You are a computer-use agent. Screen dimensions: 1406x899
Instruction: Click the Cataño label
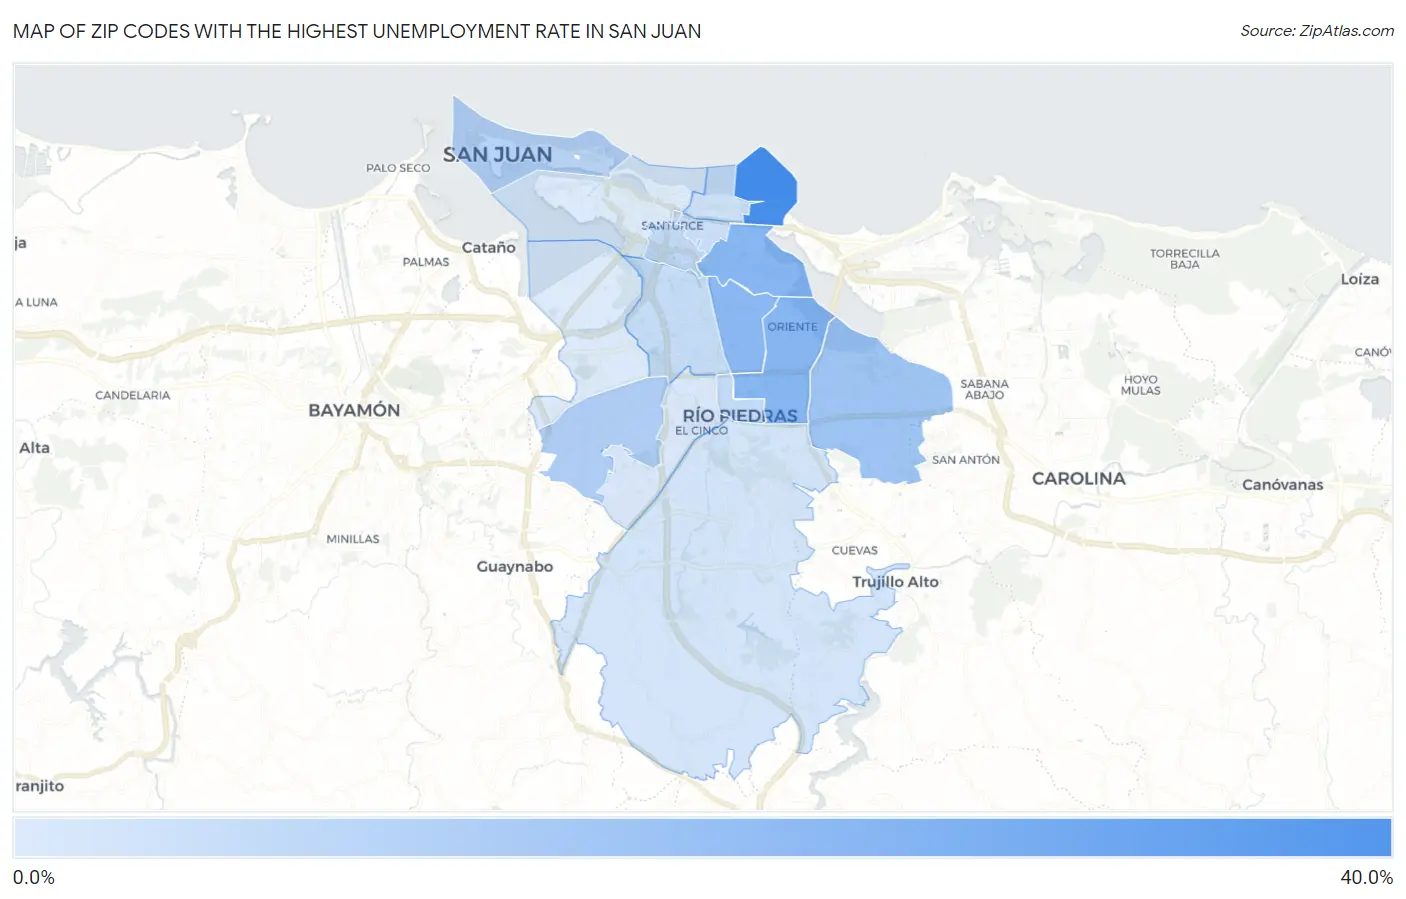click(x=488, y=247)
